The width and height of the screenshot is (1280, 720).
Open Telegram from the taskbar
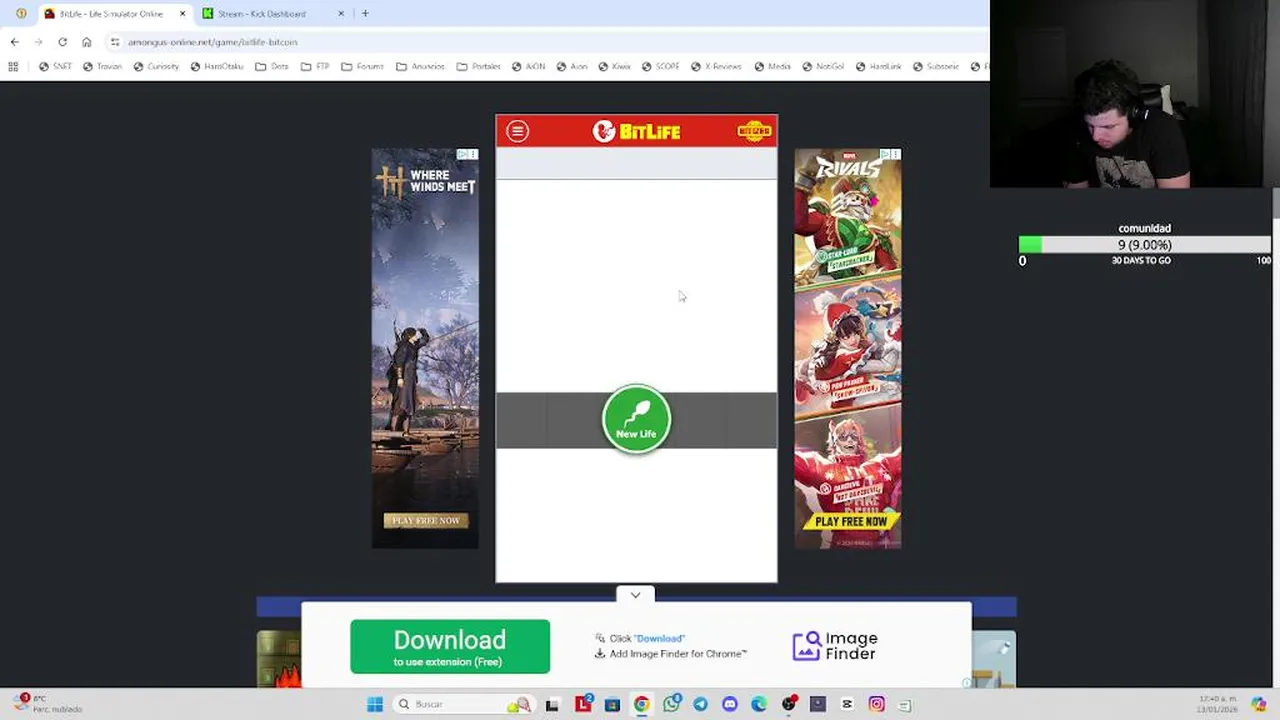pyautogui.click(x=700, y=704)
